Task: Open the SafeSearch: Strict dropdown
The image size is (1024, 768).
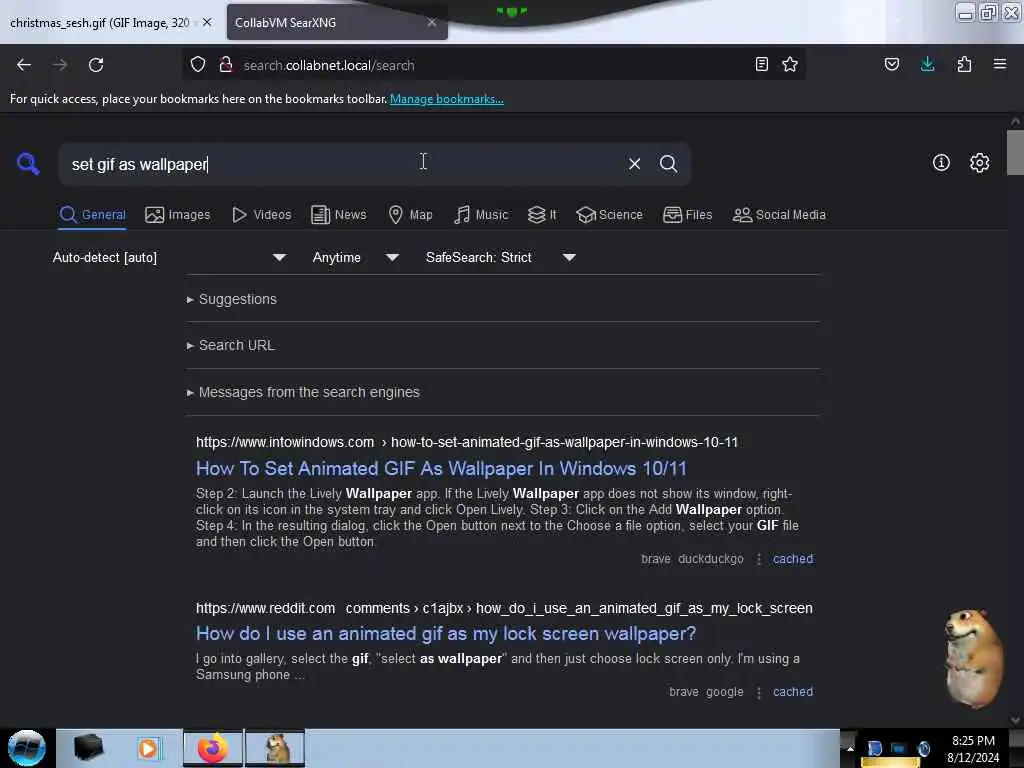Action: pos(500,257)
